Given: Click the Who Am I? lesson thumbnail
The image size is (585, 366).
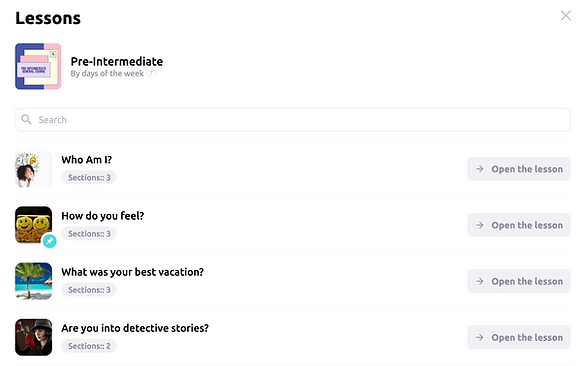Looking at the screenshot, I should (34, 169).
